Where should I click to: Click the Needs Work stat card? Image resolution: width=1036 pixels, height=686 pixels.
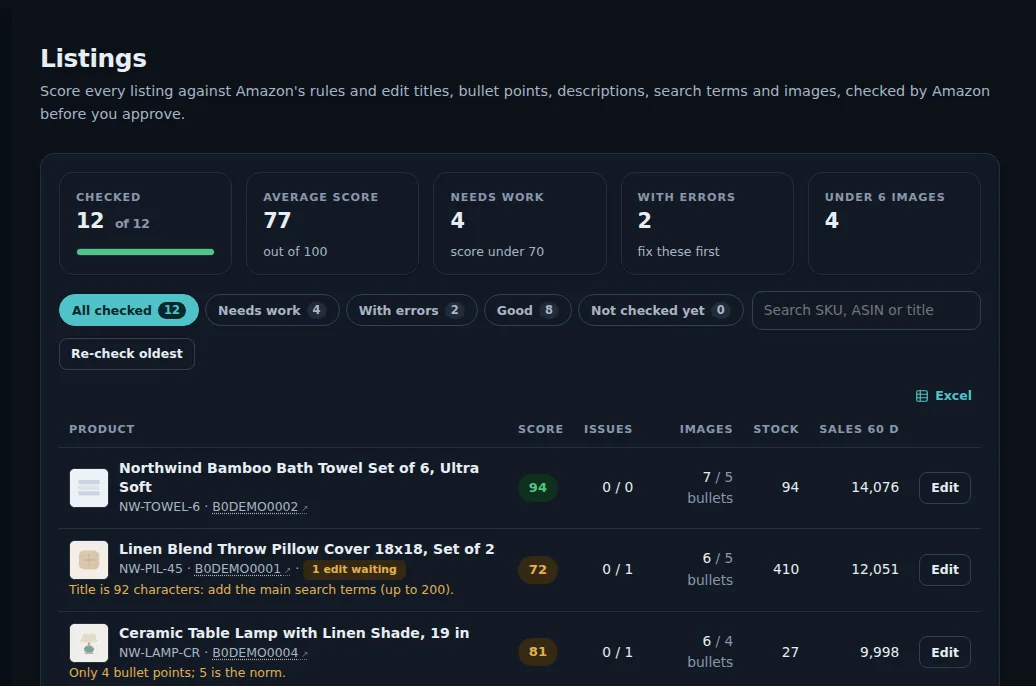pos(520,223)
